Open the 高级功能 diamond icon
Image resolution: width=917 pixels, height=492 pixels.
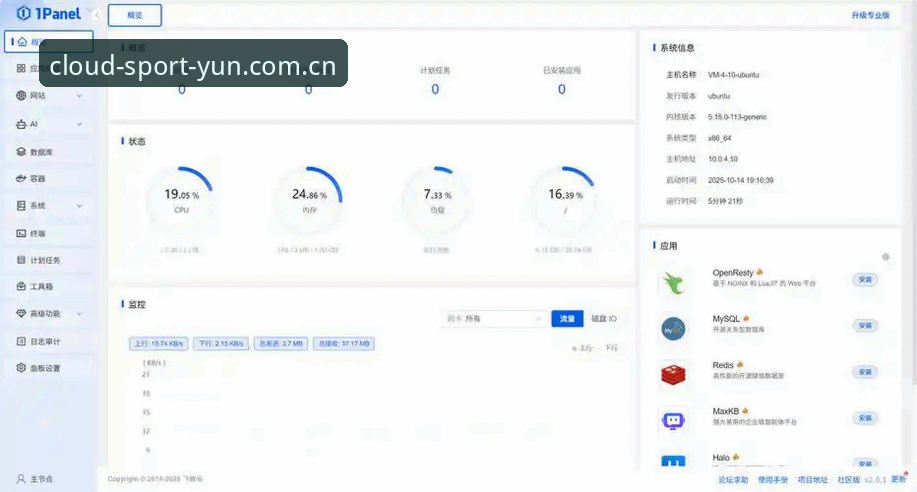coord(21,314)
